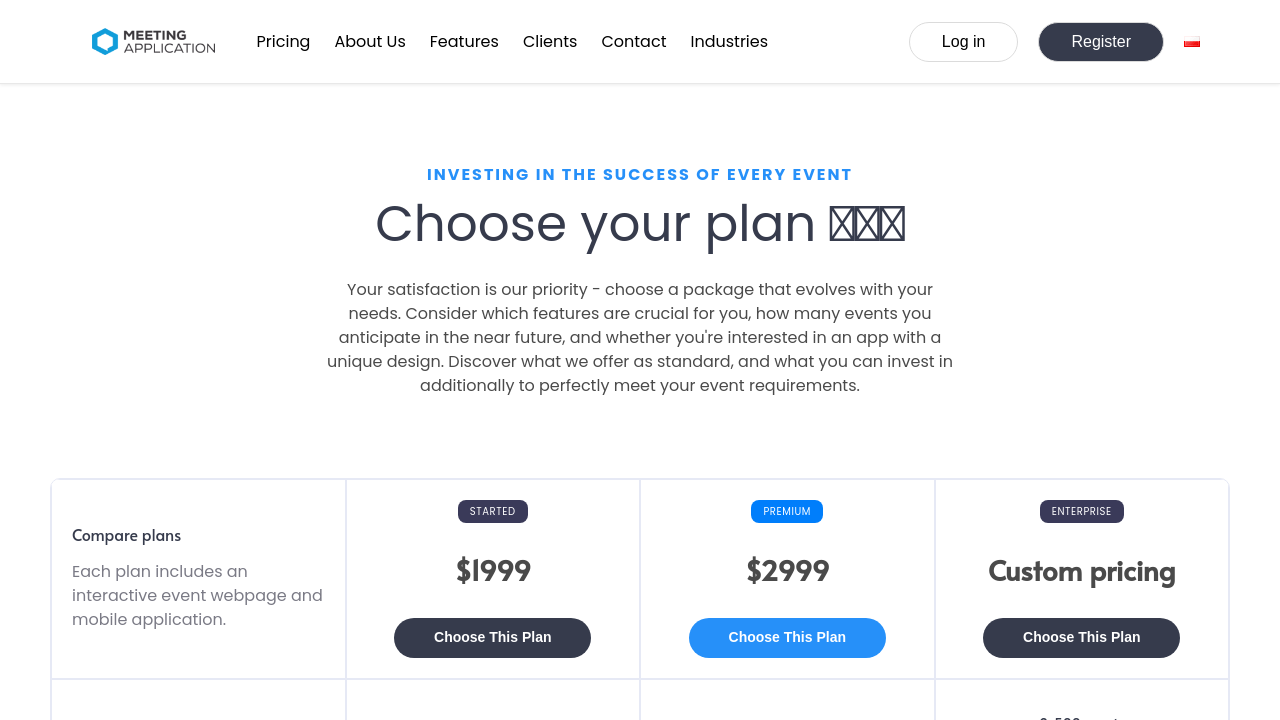Image resolution: width=1280 pixels, height=720 pixels.
Task: Select Industries in the navigation bar
Action: click(729, 42)
